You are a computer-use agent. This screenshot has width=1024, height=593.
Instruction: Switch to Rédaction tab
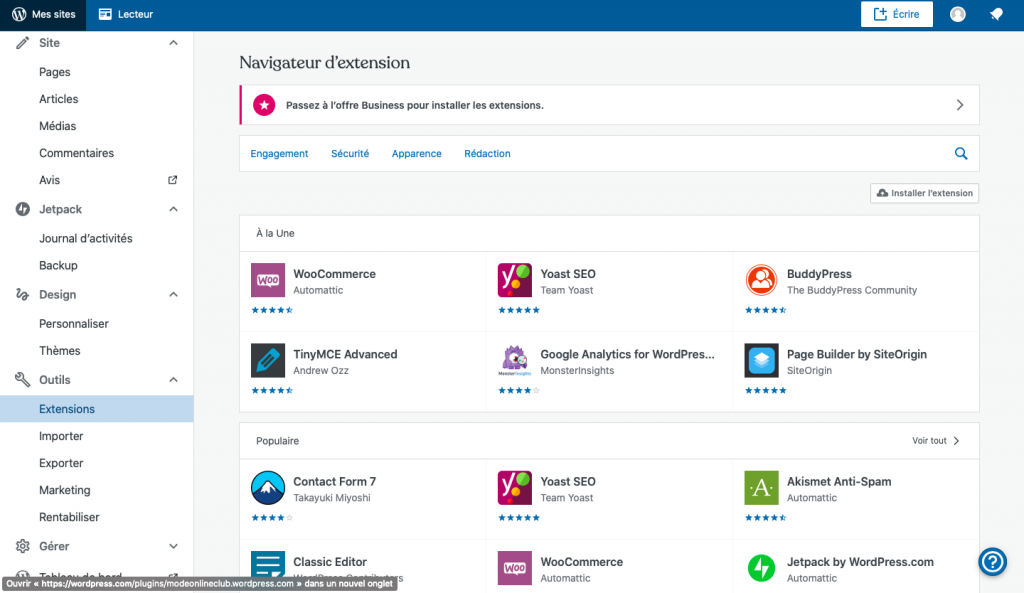click(487, 153)
